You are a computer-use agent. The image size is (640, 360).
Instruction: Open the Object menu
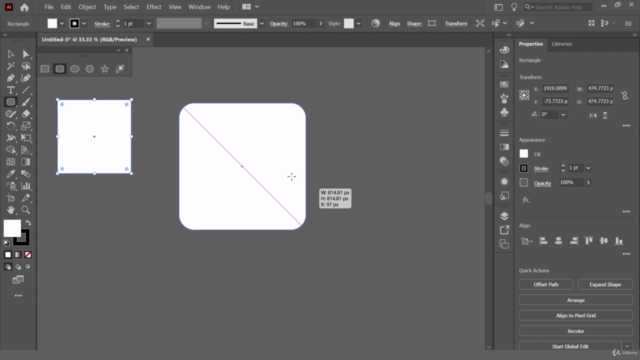tap(87, 7)
